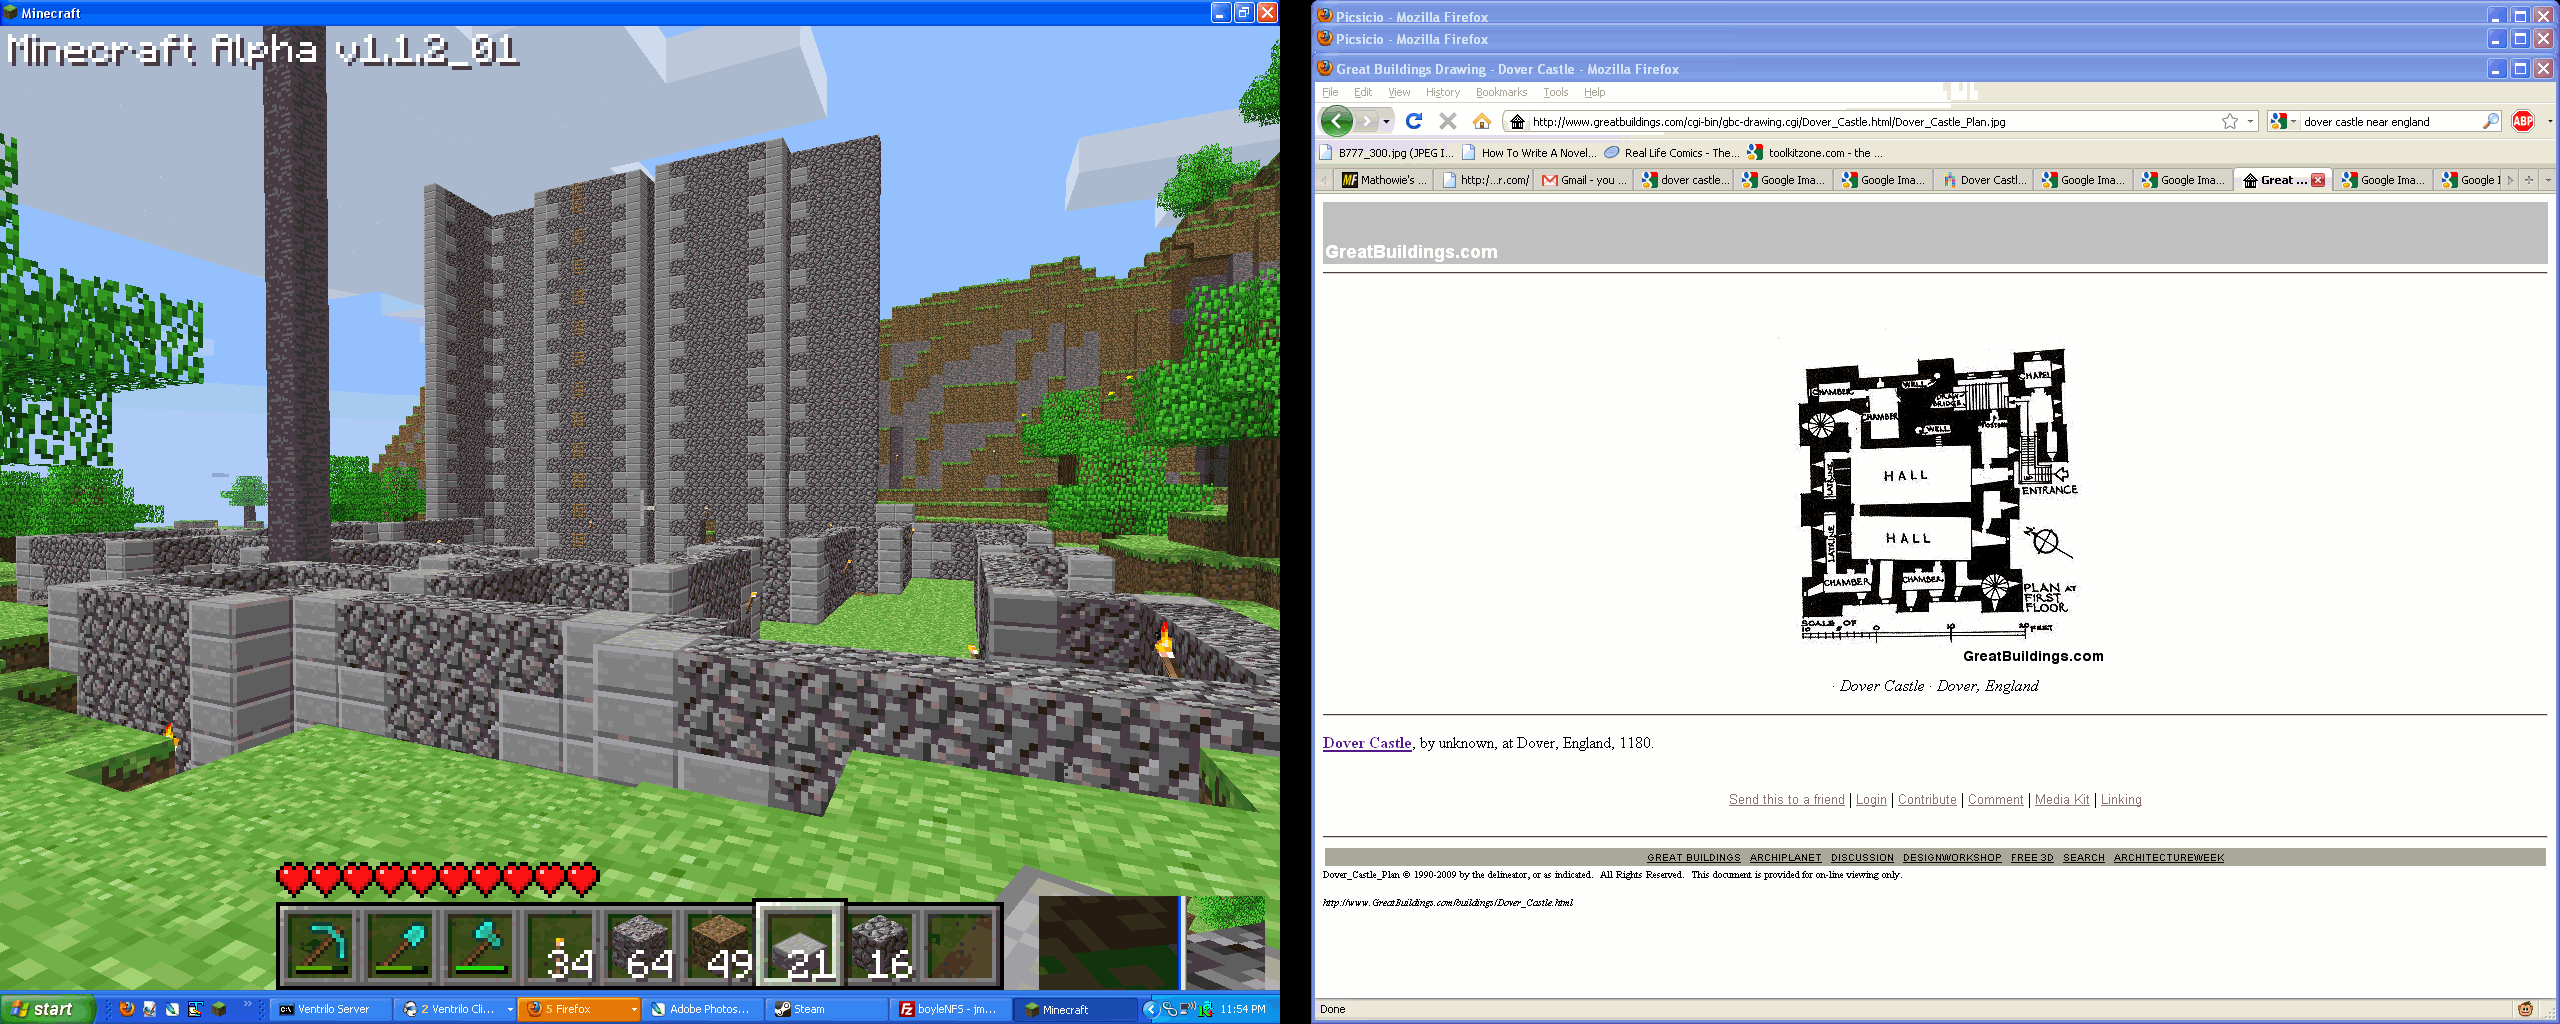Select stone slab stack of 21 in hotbar
Image resolution: width=2560 pixels, height=1024 pixels.
point(801,944)
